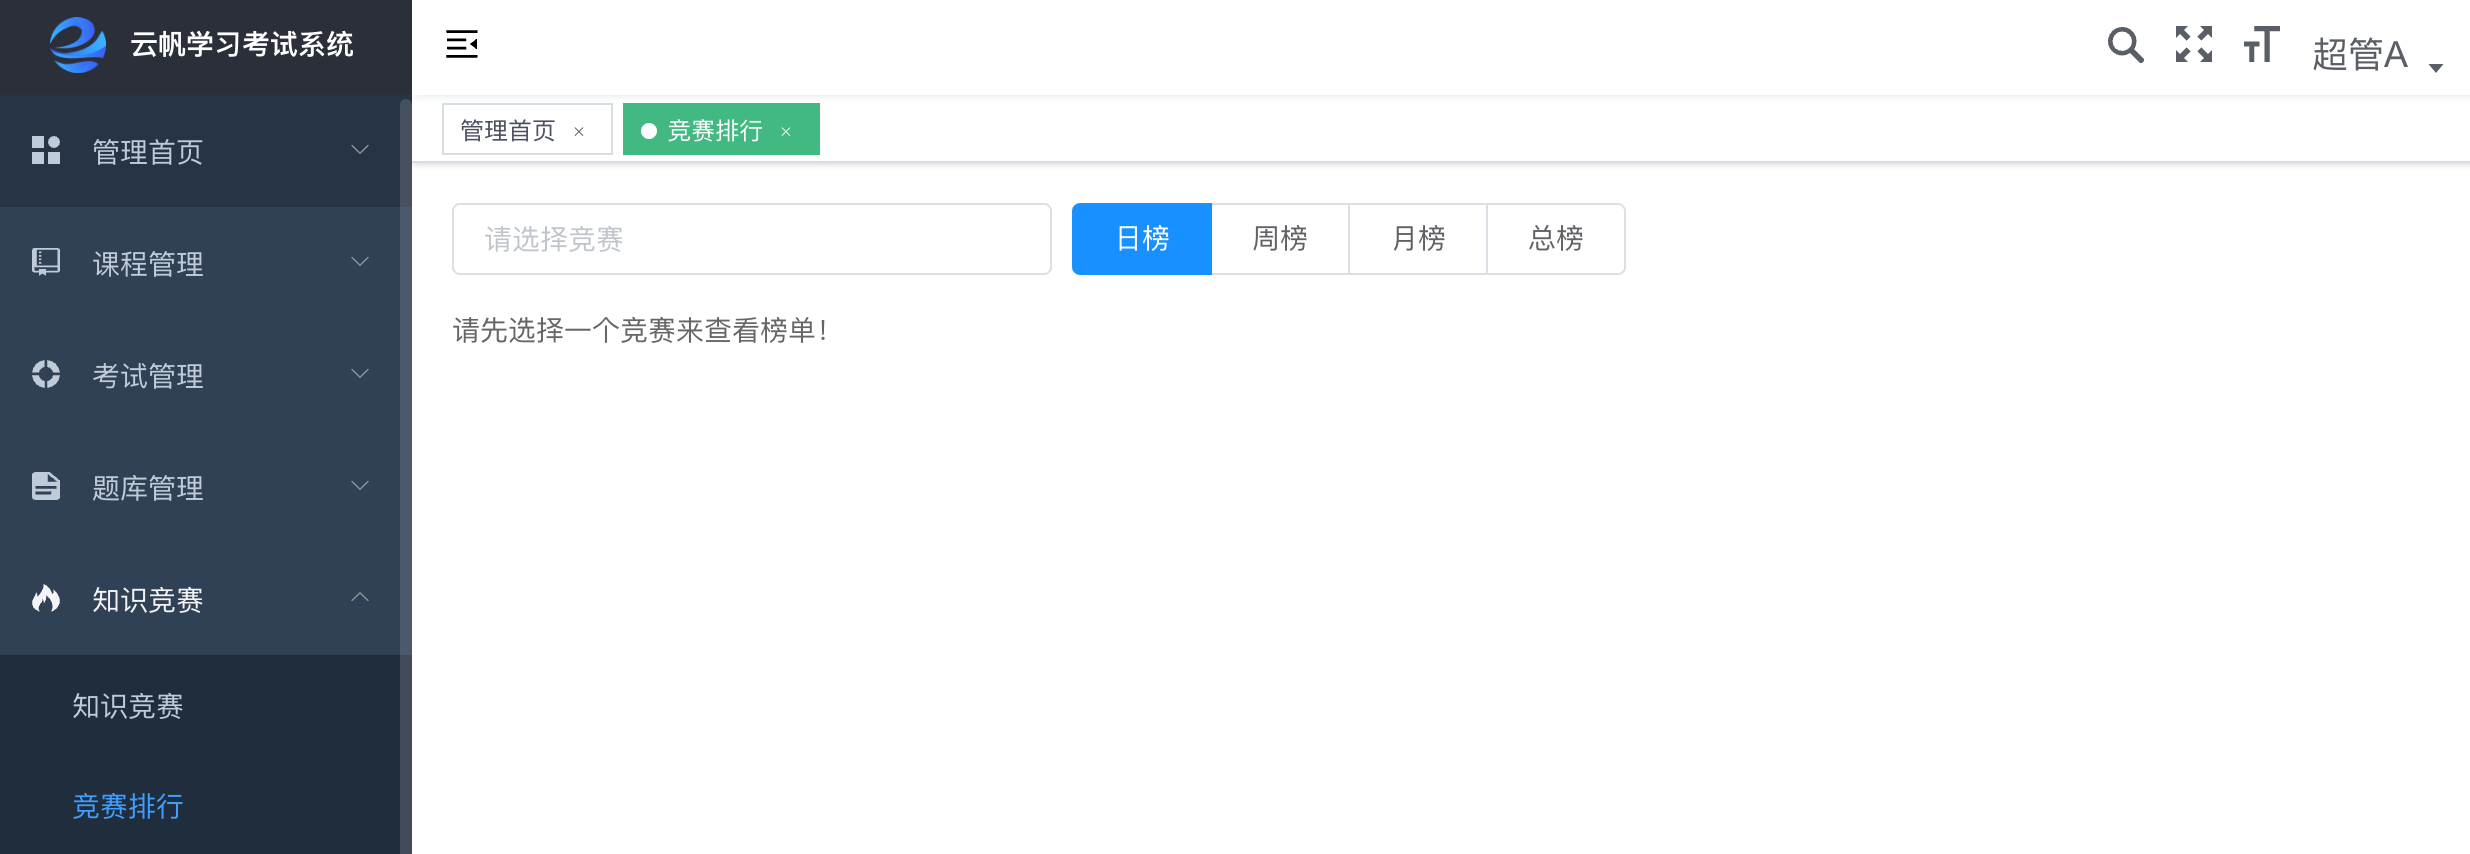This screenshot has height=854, width=2470.
Task: Click the 知识竞赛 flame icon
Action: 46,598
